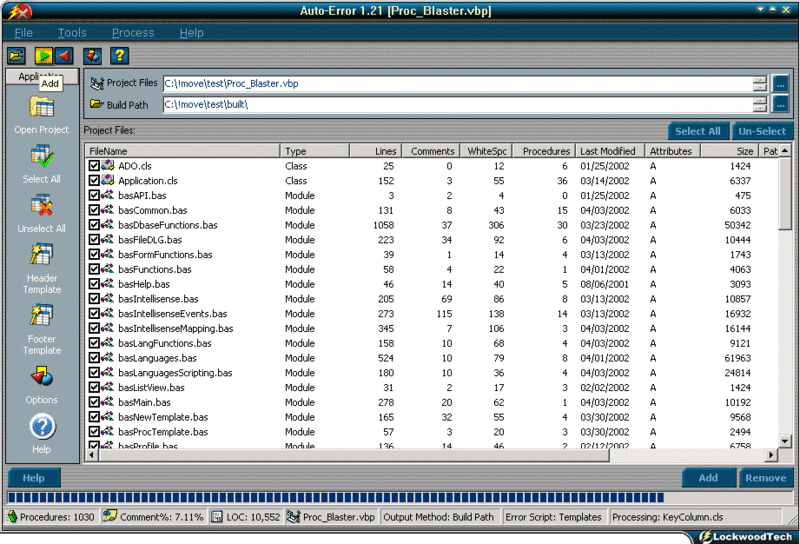Sort by the Size column header

click(x=730, y=151)
